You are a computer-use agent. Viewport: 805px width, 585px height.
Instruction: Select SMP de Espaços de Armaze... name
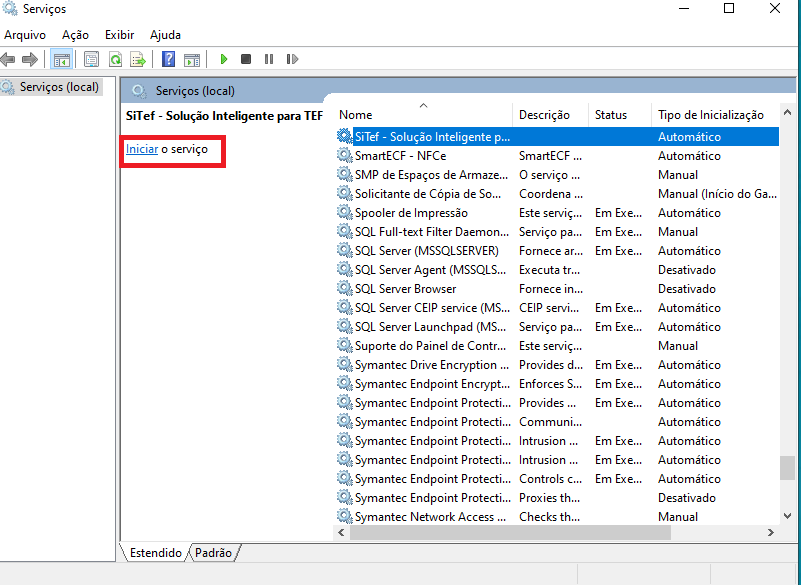point(431,175)
